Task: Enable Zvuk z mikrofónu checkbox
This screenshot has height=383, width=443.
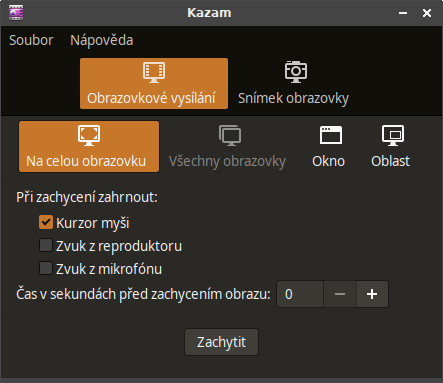Action: (46, 268)
